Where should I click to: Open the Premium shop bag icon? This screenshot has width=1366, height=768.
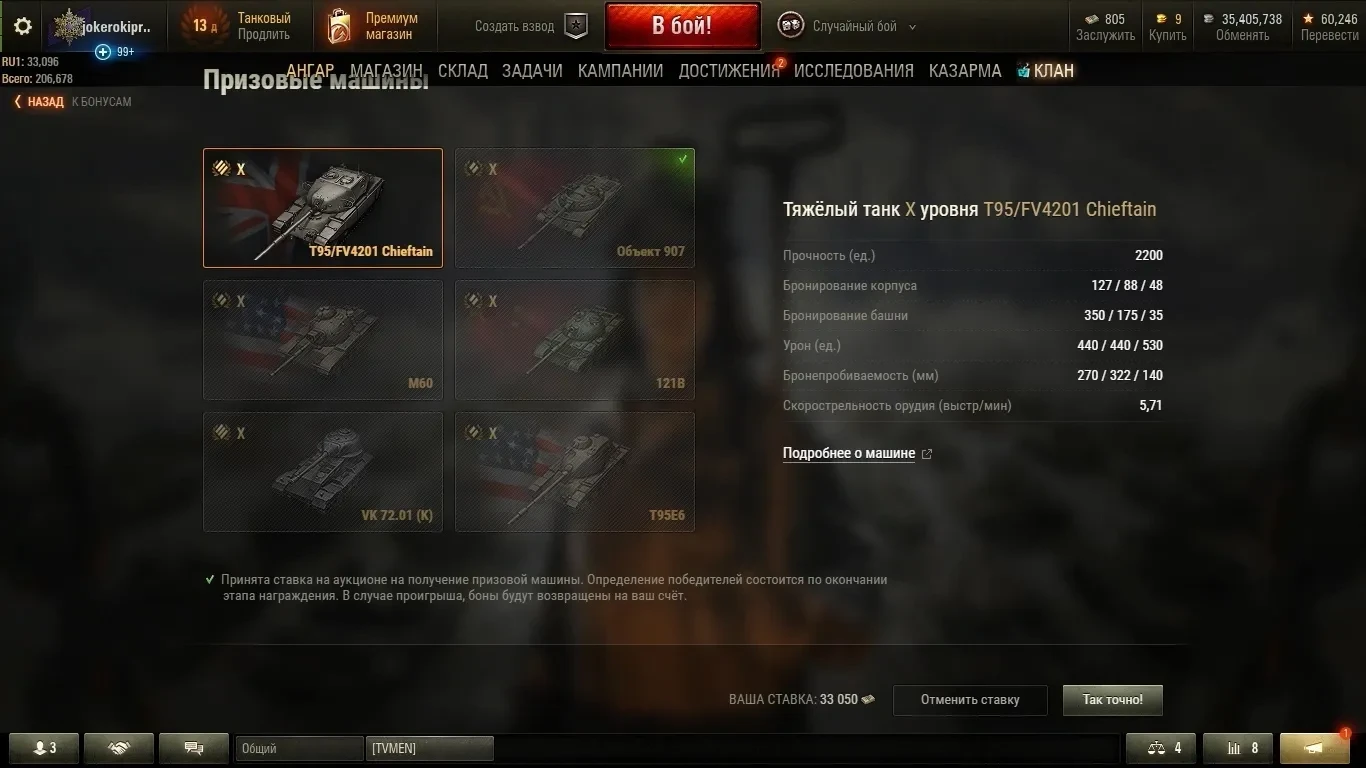[339, 27]
